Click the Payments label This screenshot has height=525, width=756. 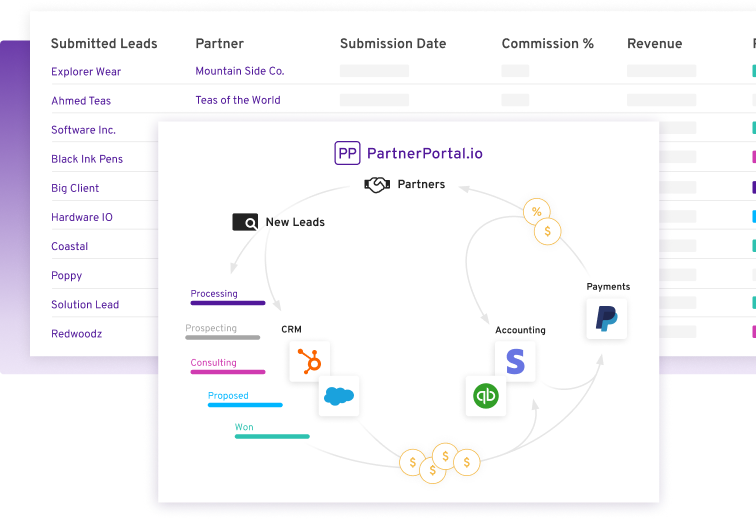608,287
